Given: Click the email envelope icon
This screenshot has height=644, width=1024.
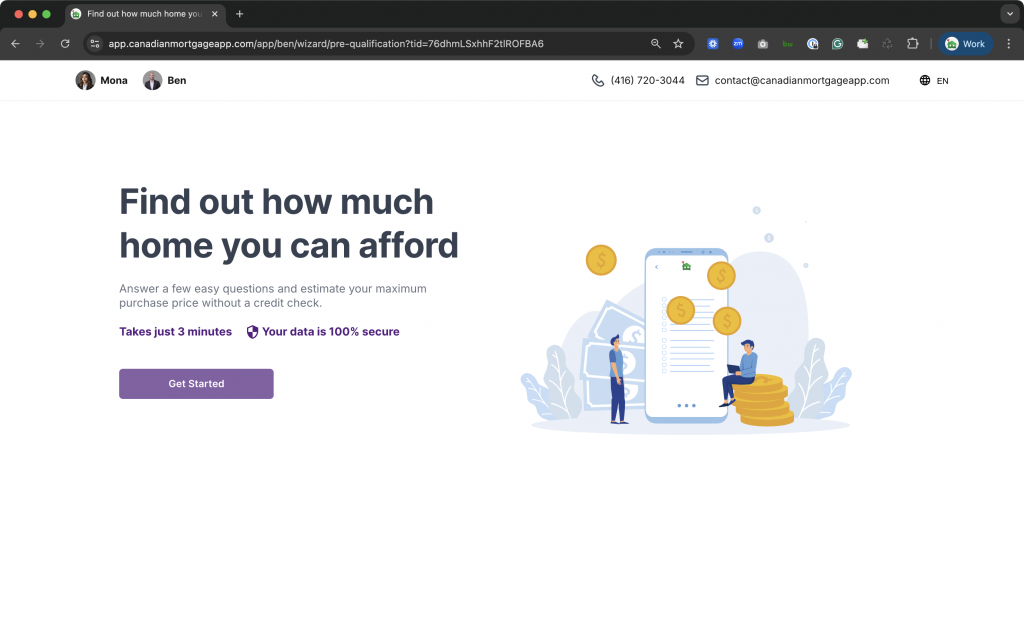Looking at the screenshot, I should coord(702,80).
